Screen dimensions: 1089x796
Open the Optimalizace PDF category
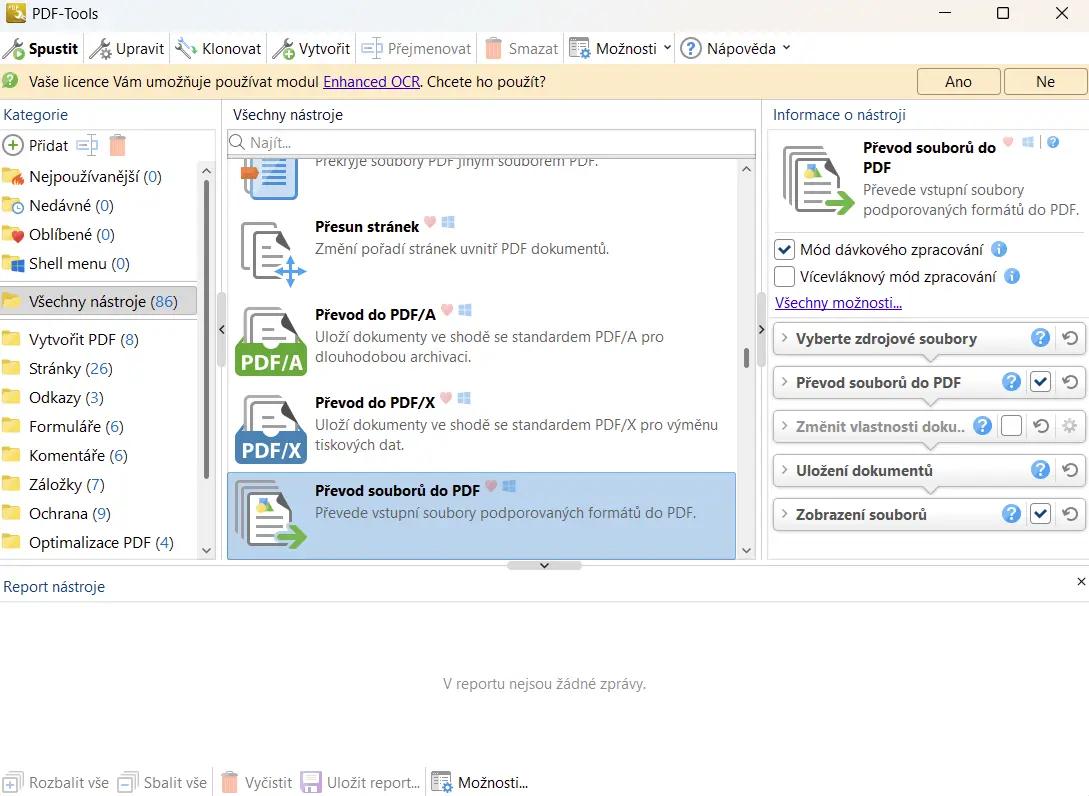coord(101,542)
